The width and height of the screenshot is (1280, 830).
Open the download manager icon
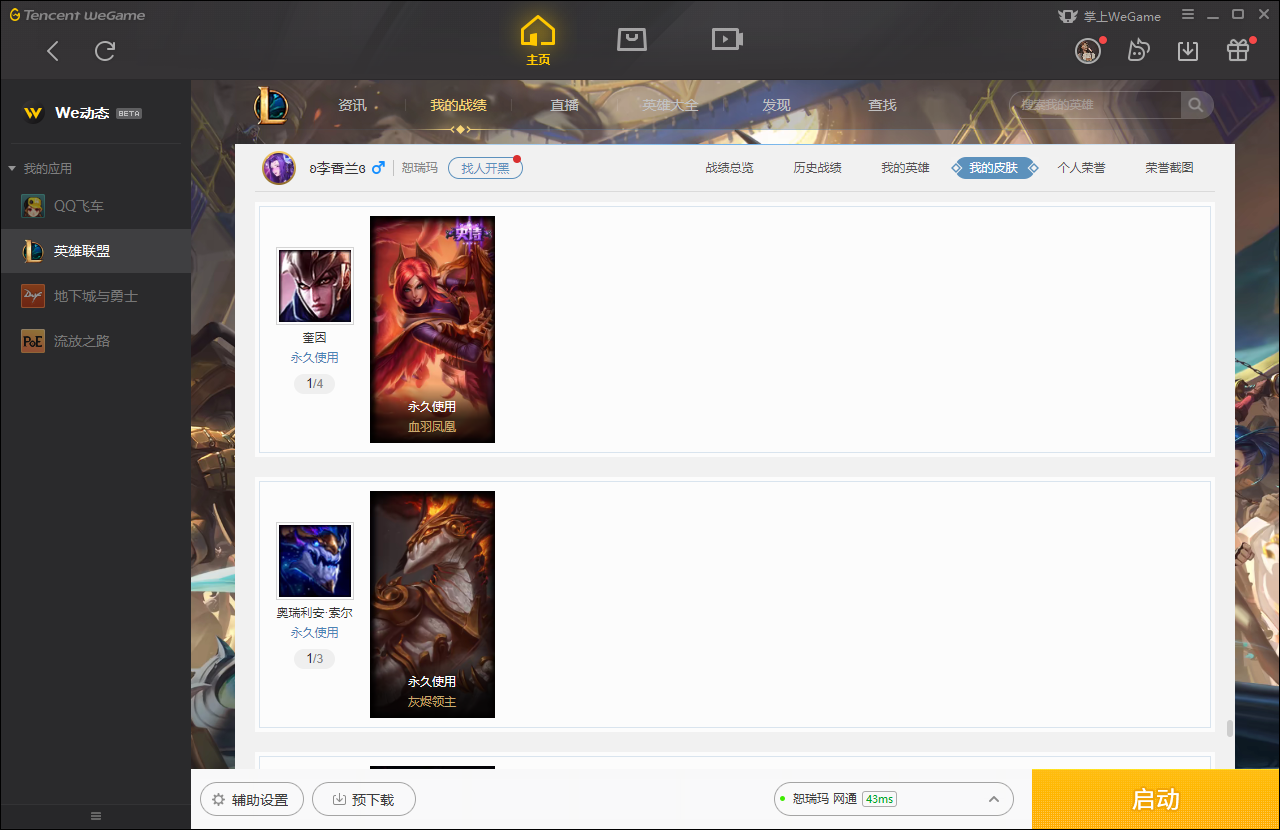1188,51
